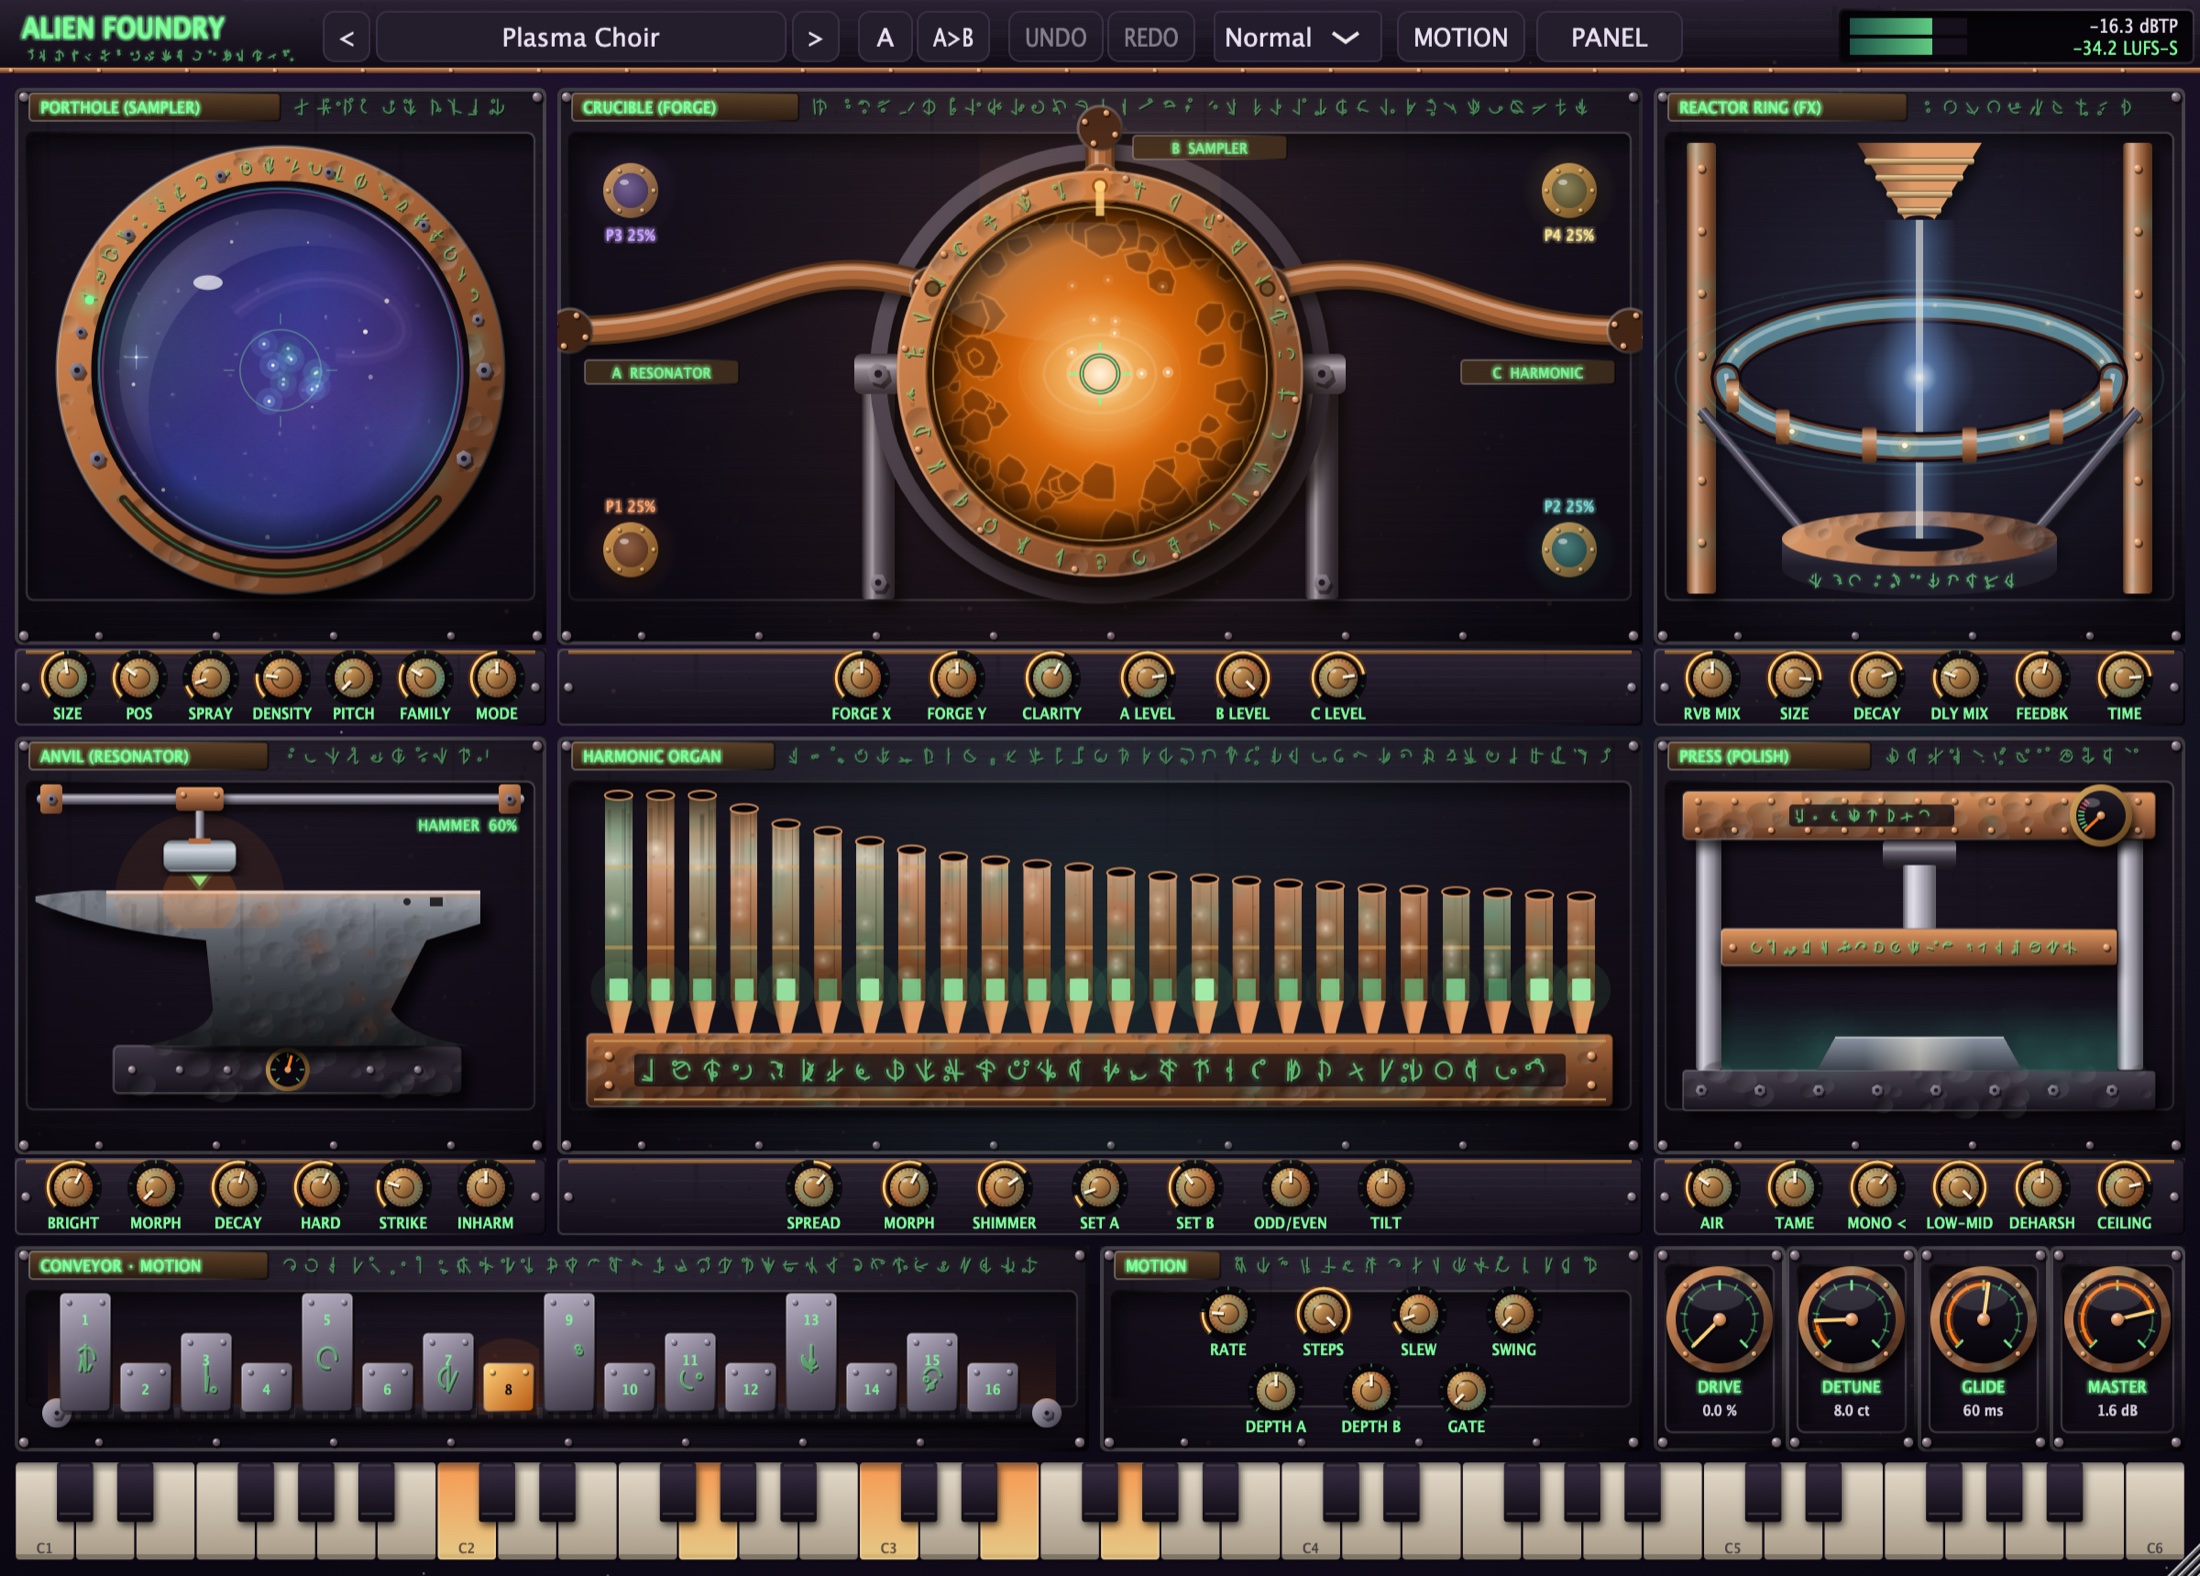
Task: Click the P2 25% teal corner orb
Action: pyautogui.click(x=1568, y=550)
